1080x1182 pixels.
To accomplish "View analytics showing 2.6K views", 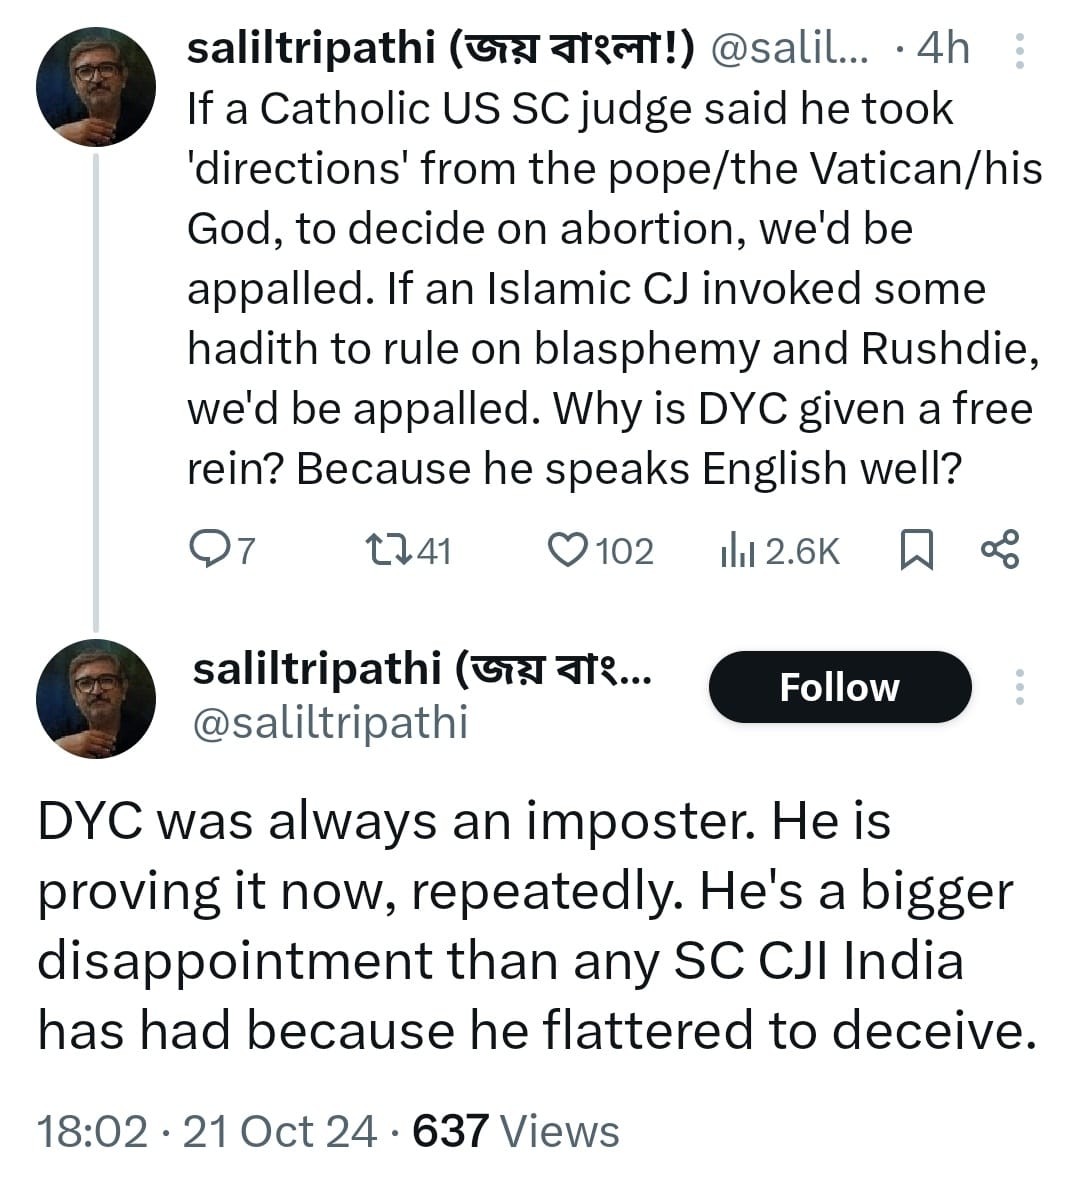I will [736, 551].
